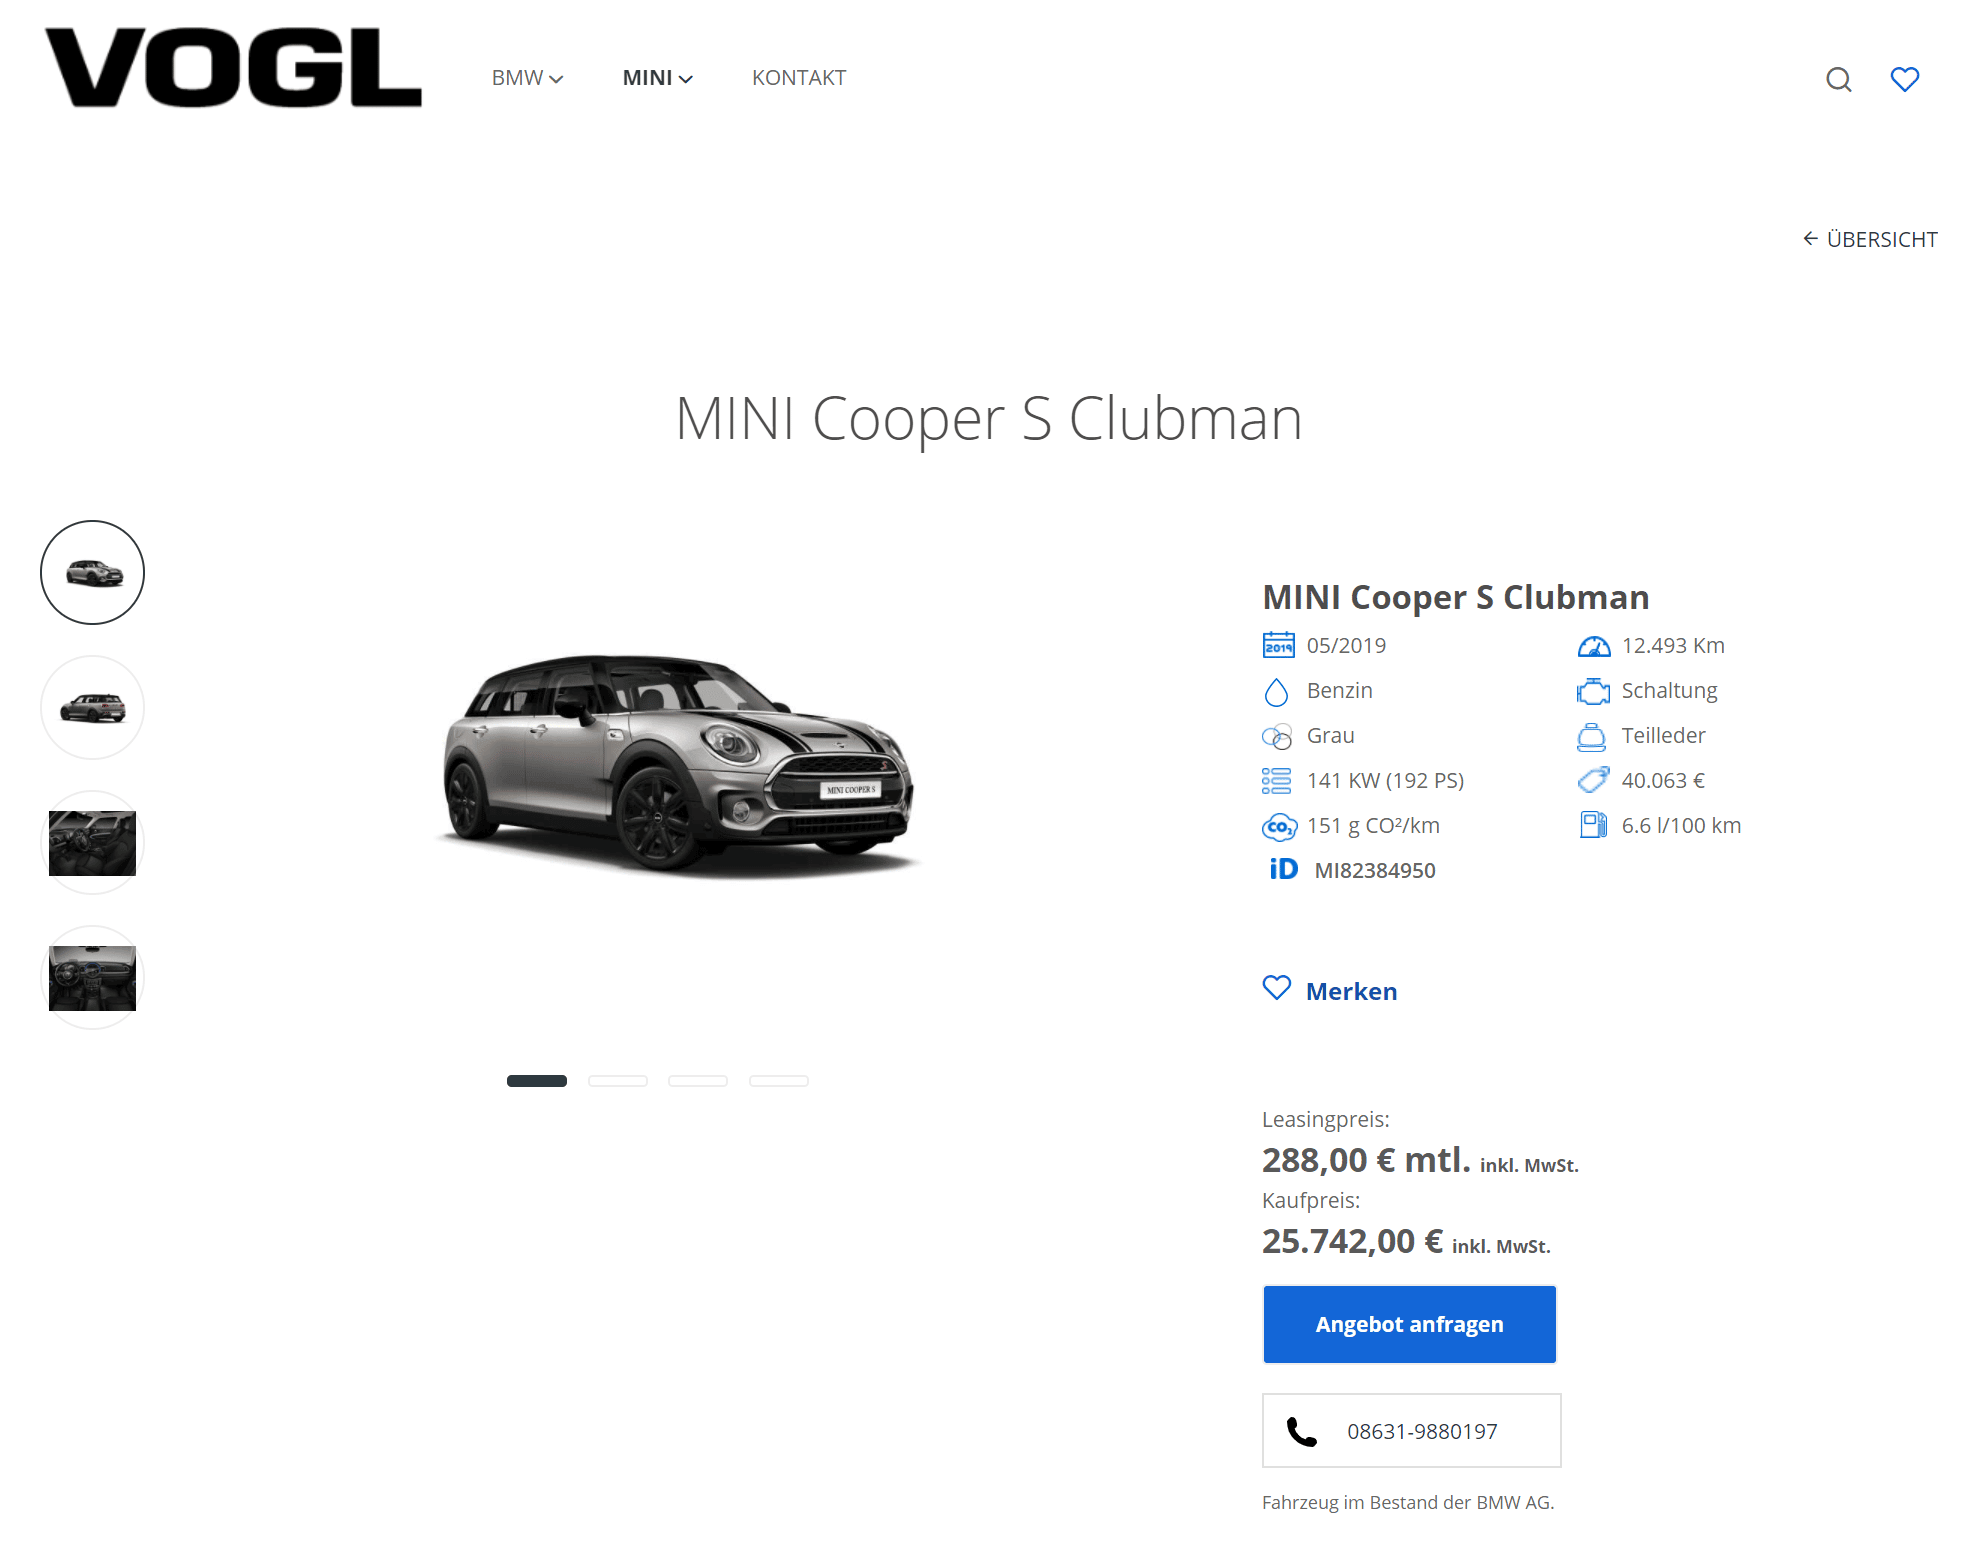Click the speedometer icon beside 12.493 Km
This screenshot has height=1547, width=1987.
coord(1593,646)
